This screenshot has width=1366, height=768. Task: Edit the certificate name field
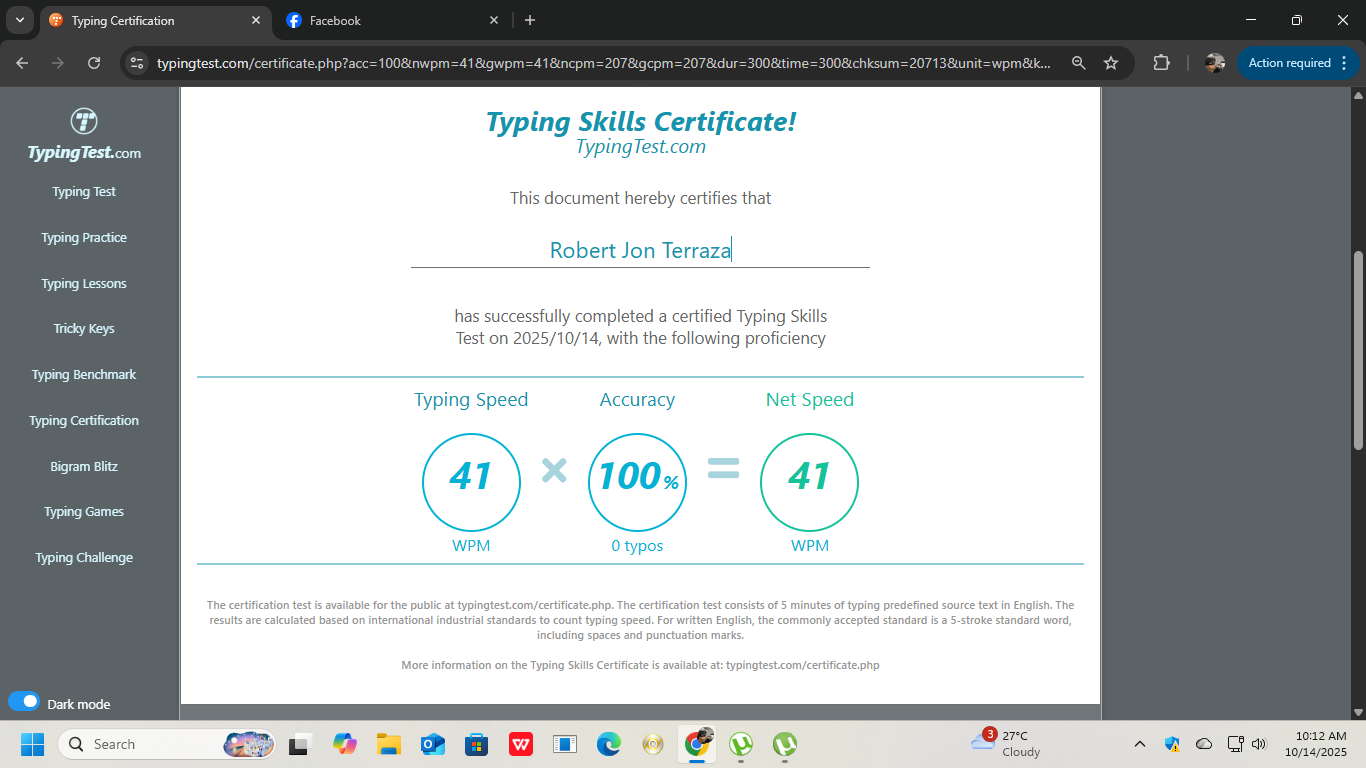point(640,250)
